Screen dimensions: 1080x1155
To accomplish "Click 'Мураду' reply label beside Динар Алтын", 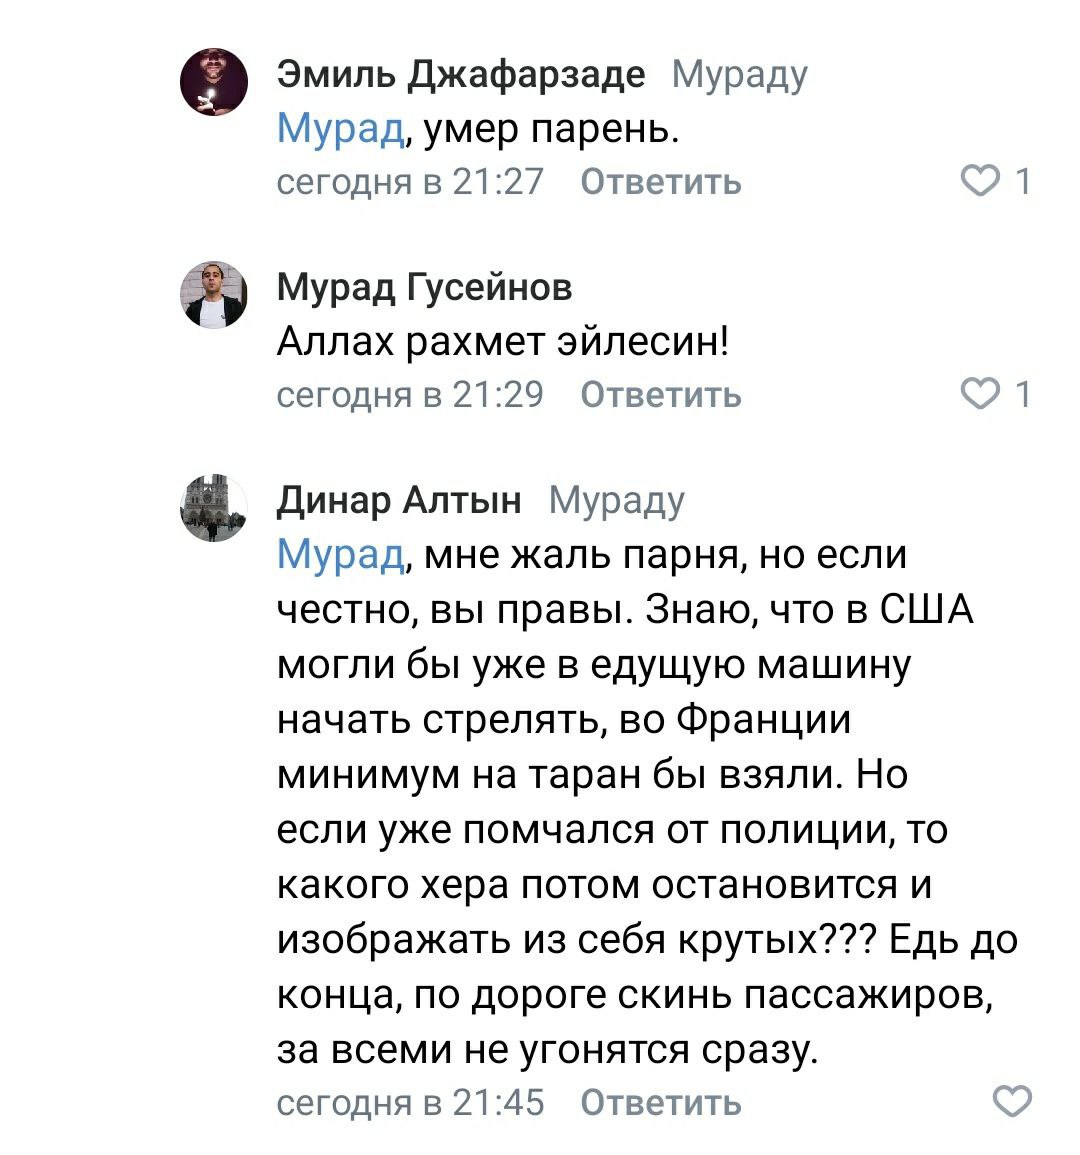I will 616,499.
